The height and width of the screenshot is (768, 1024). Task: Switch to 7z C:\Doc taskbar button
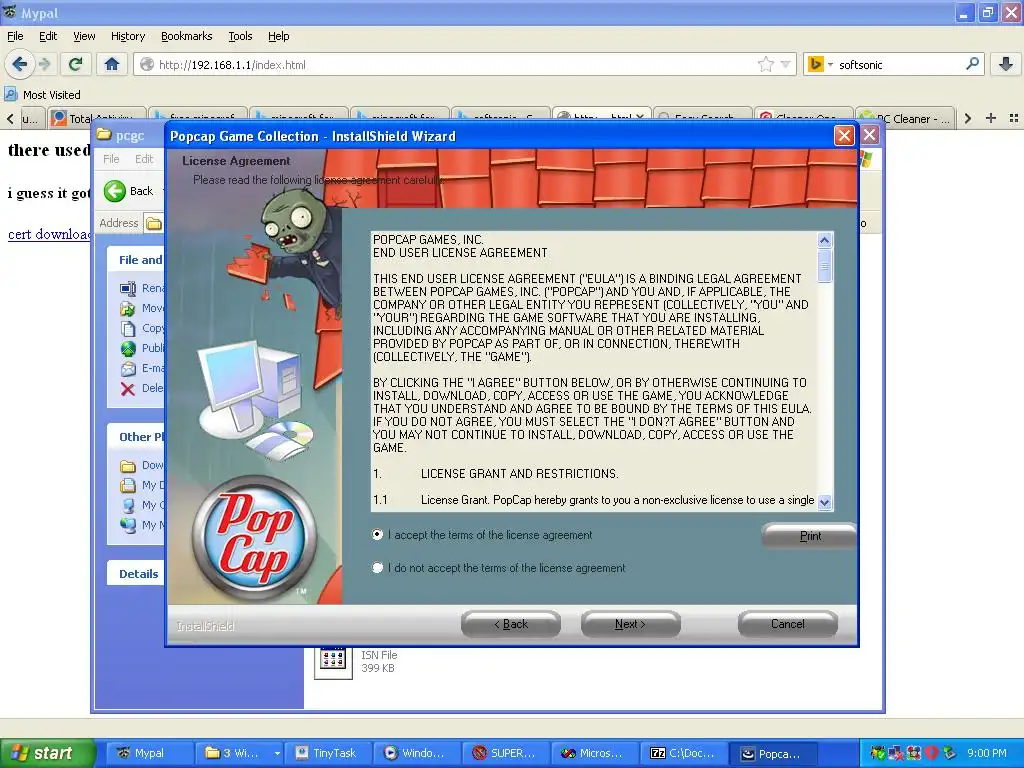pos(684,753)
